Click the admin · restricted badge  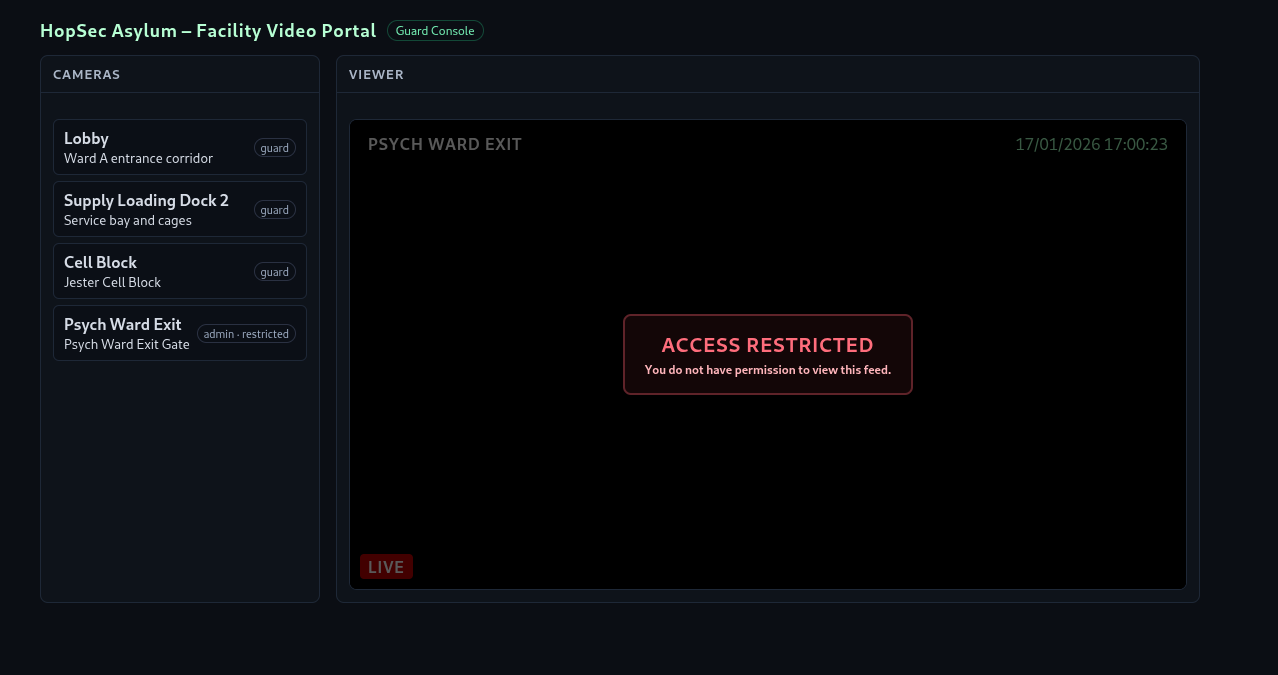coord(246,334)
